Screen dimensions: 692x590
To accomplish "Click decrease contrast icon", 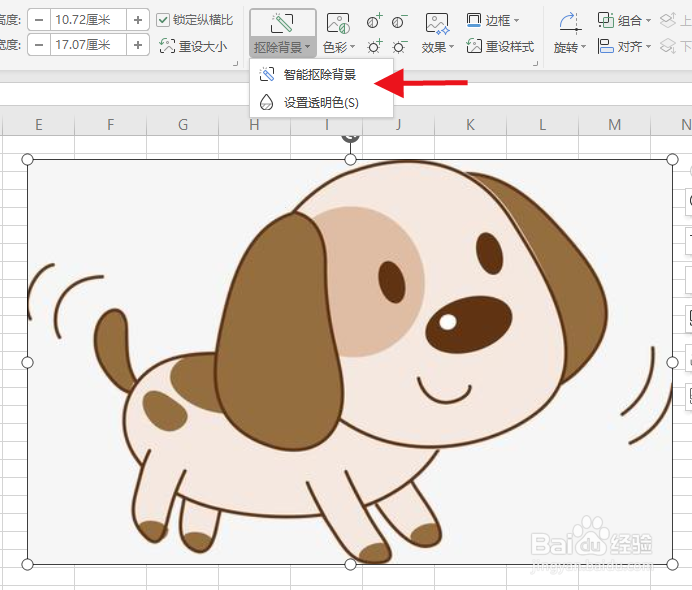I will point(399,21).
